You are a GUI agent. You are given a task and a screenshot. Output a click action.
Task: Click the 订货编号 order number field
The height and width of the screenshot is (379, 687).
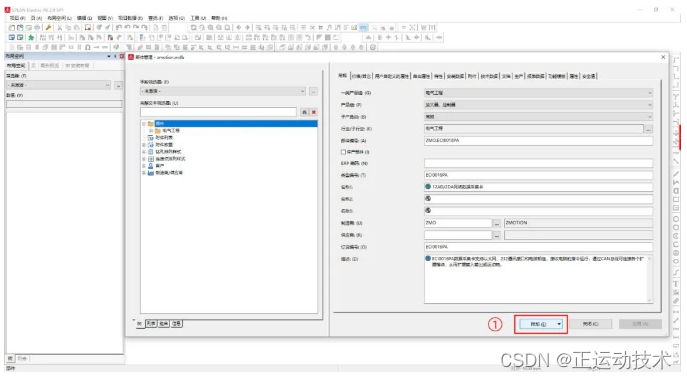point(538,247)
